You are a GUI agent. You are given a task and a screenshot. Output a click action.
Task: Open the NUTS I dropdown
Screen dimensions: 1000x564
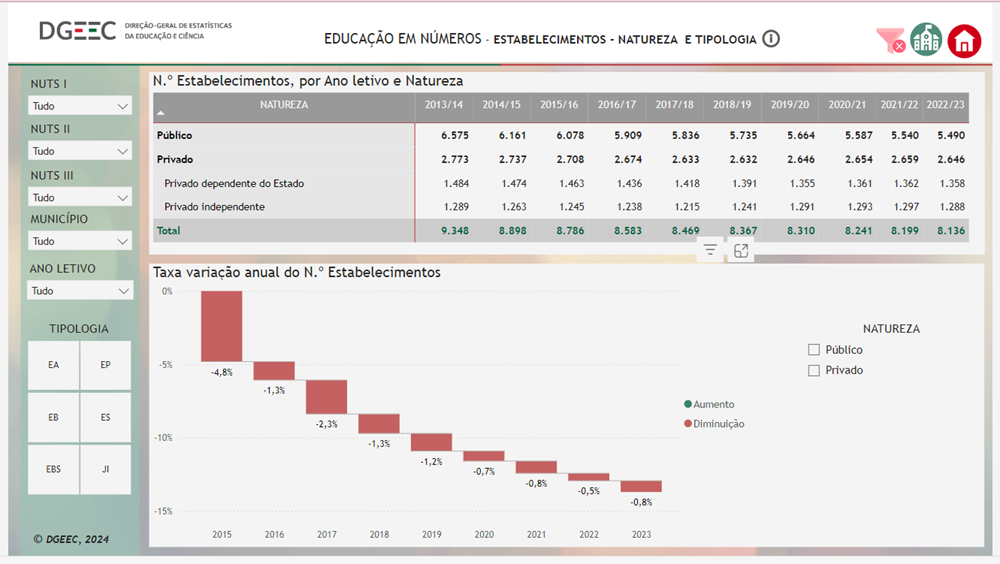click(80, 106)
